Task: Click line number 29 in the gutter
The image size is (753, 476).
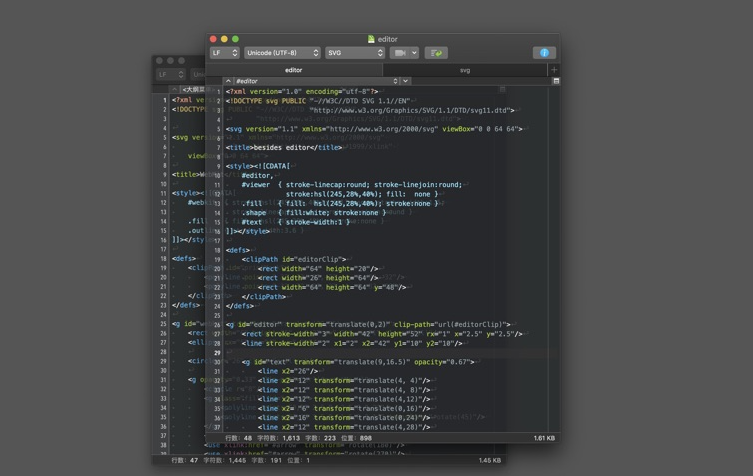Action: pyautogui.click(x=217, y=353)
